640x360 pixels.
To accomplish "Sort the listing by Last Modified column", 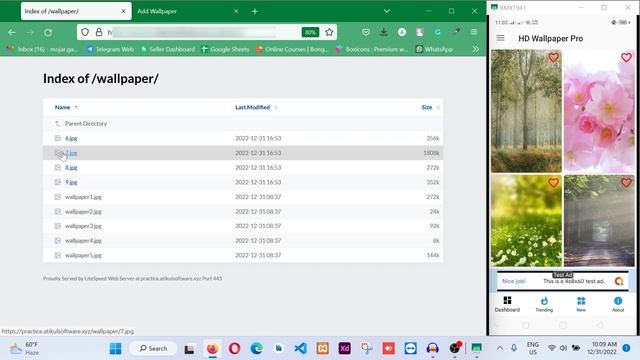I will [x=252, y=107].
